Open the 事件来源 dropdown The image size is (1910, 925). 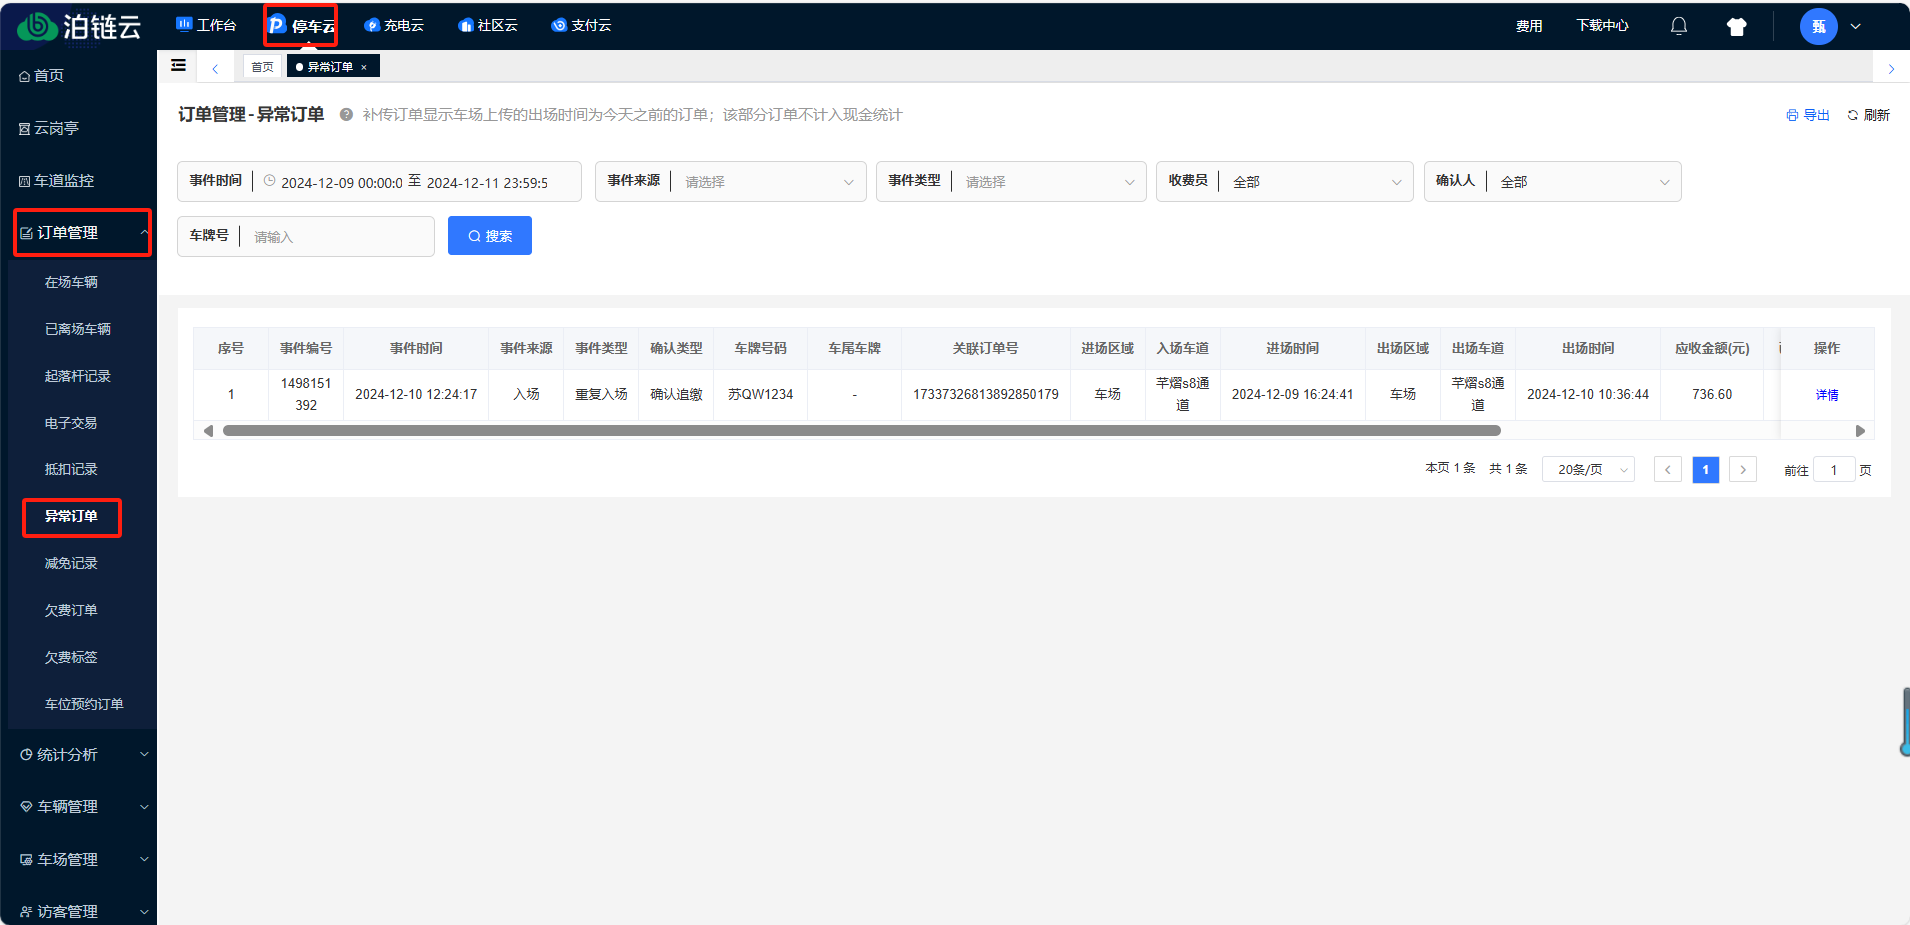click(x=731, y=181)
